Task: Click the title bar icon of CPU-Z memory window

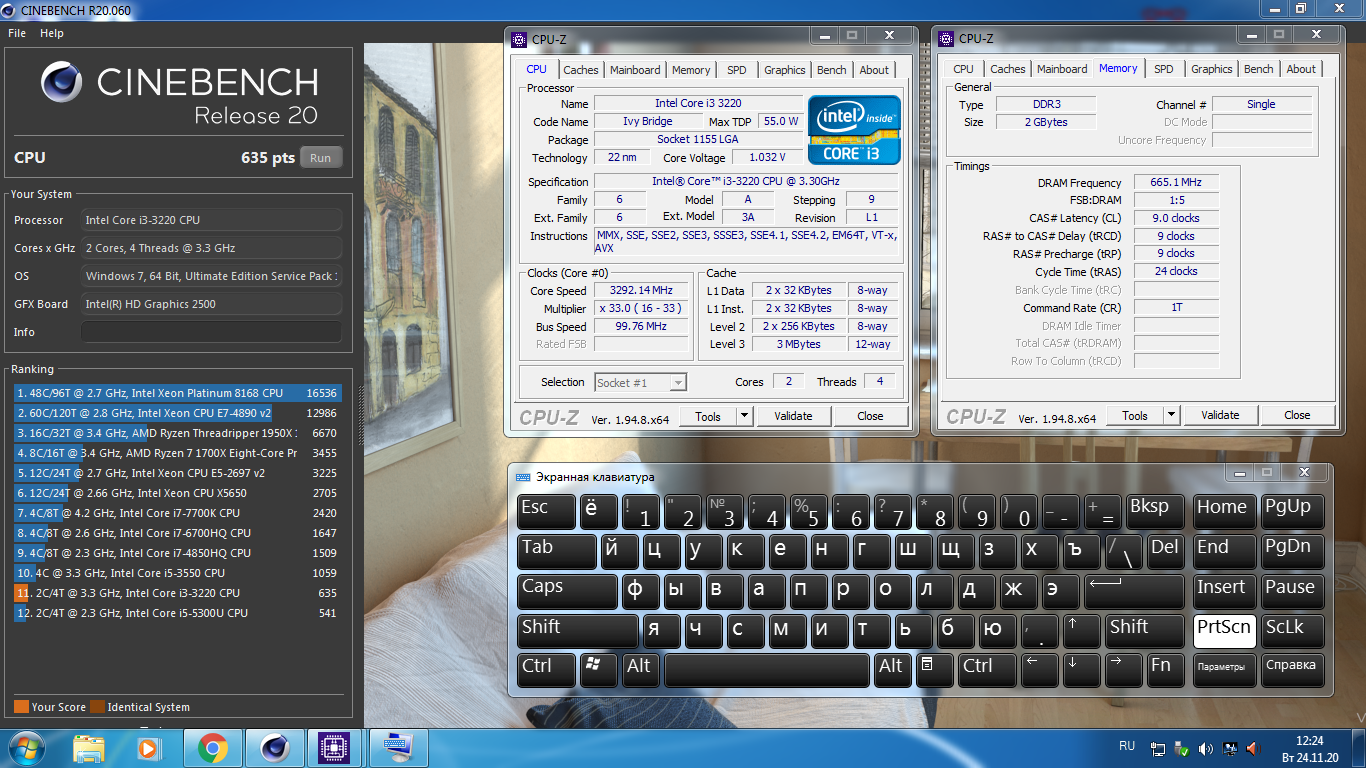Action: pos(946,39)
